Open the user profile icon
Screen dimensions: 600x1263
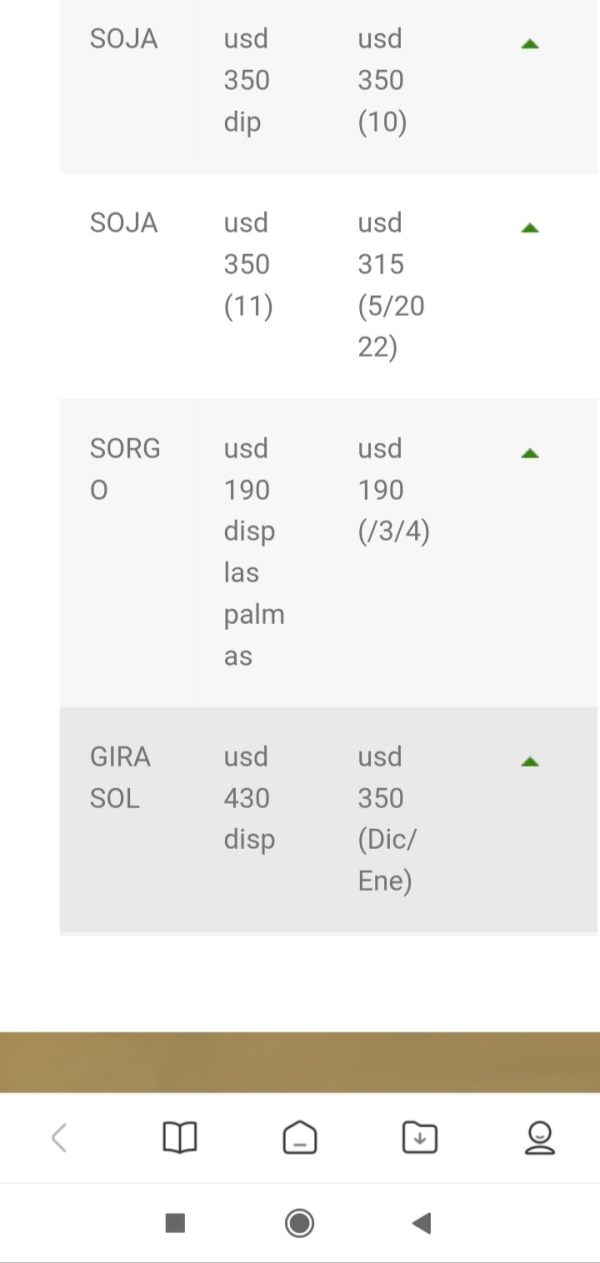(540, 1138)
